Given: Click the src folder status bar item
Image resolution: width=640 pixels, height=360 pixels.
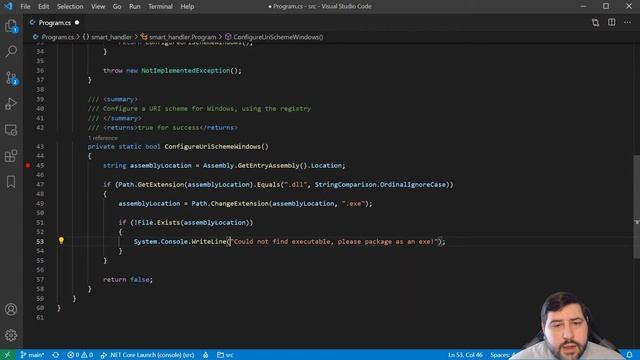Looking at the screenshot, I should (x=225, y=355).
